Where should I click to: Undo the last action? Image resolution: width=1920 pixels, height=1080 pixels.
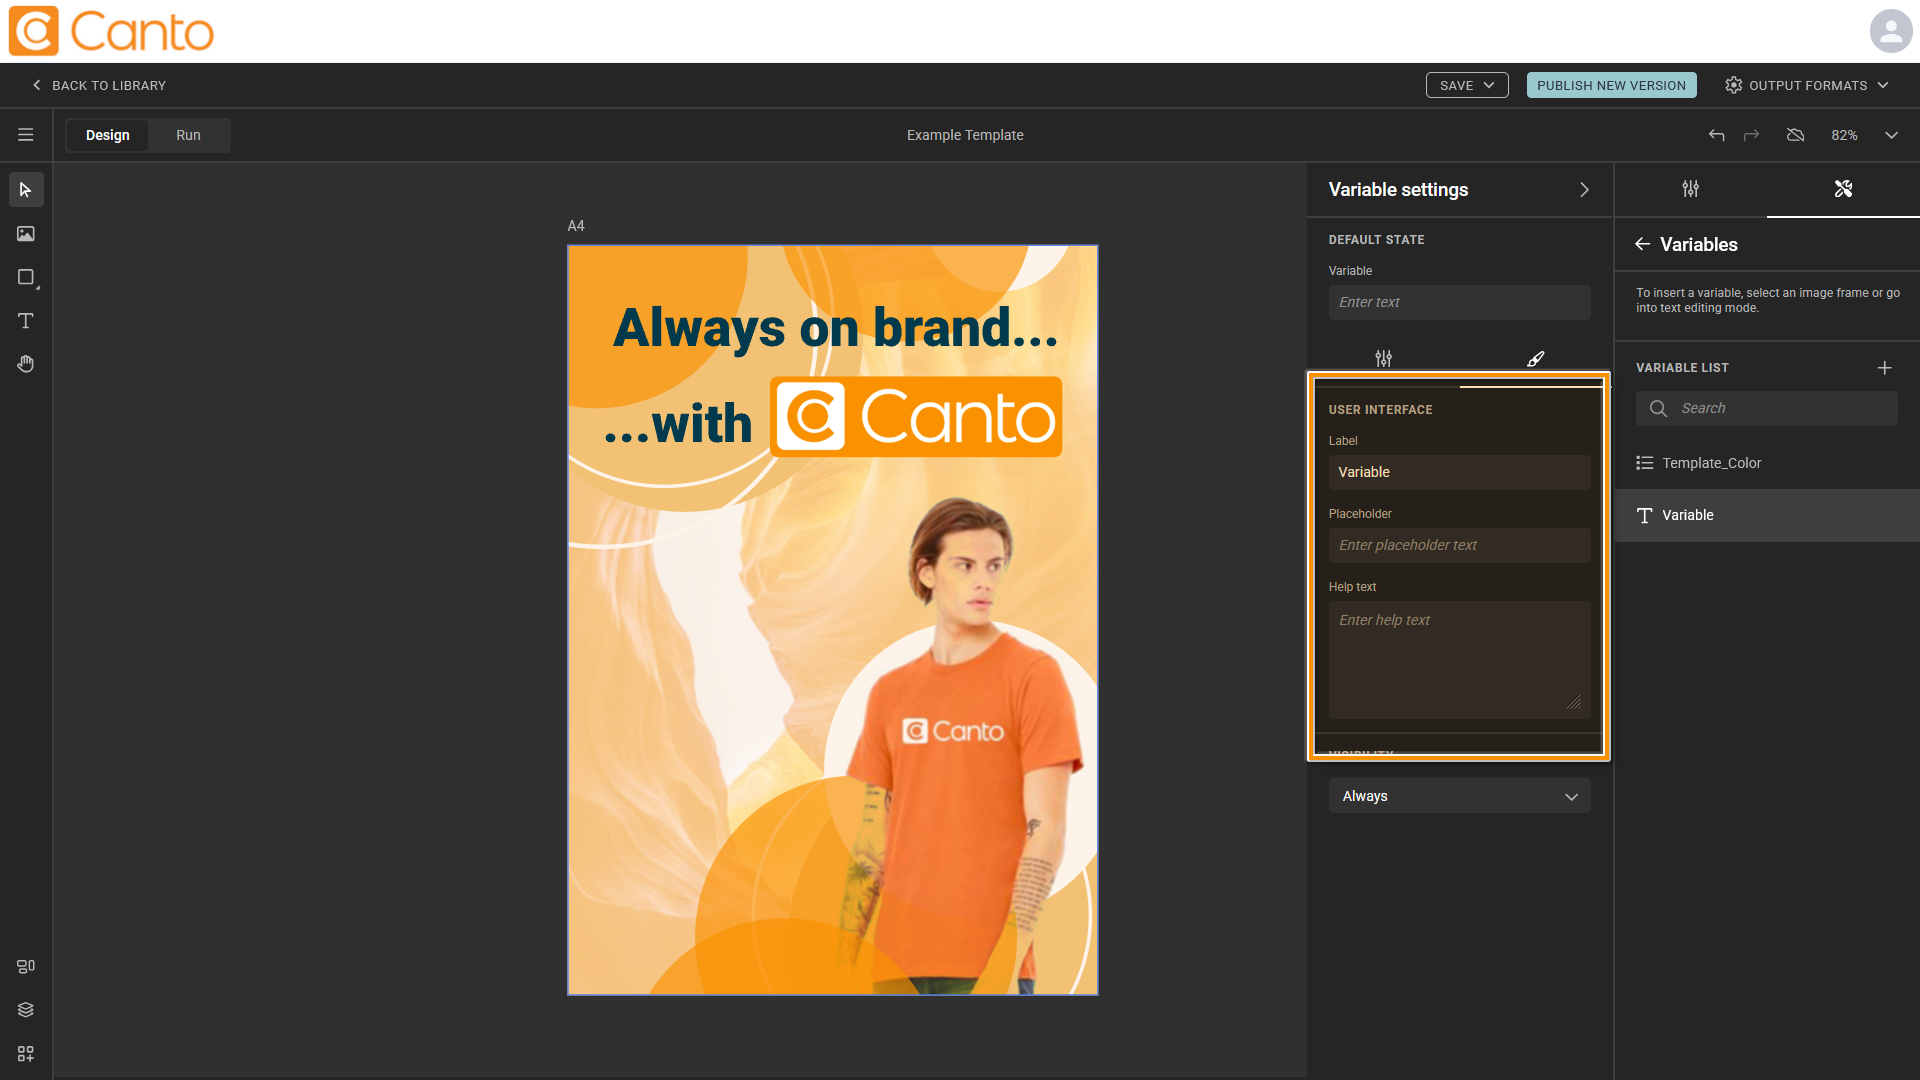1716,135
